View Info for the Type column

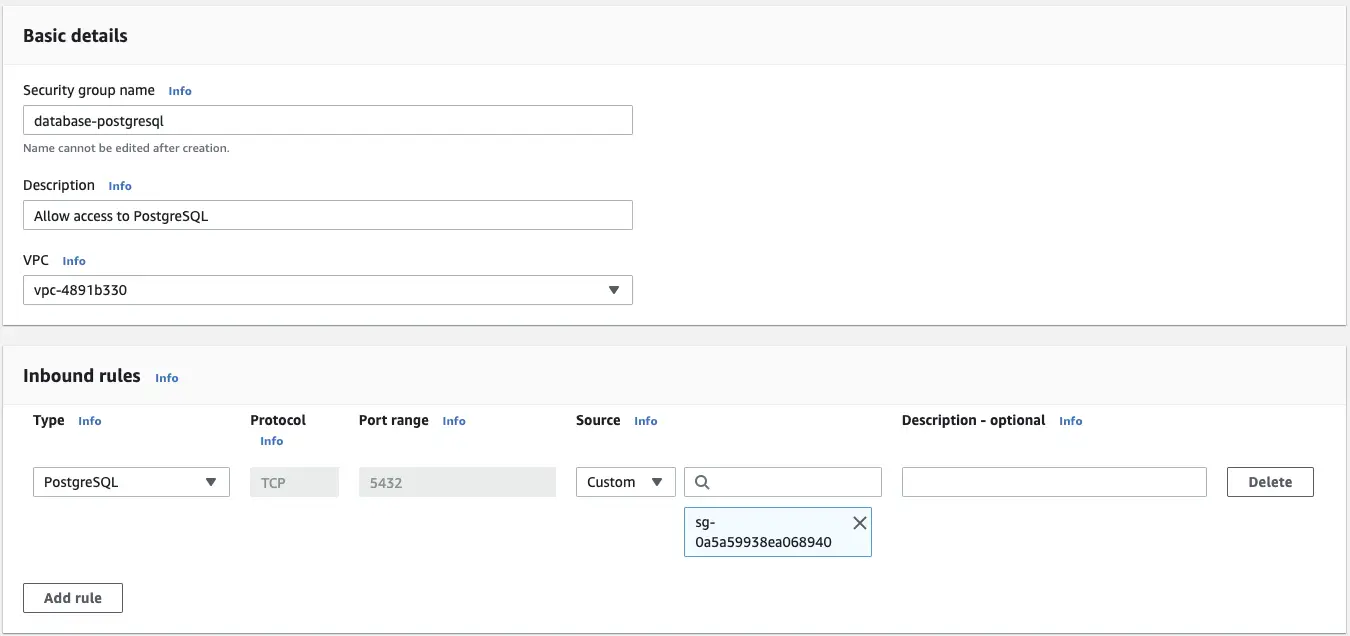(x=90, y=421)
